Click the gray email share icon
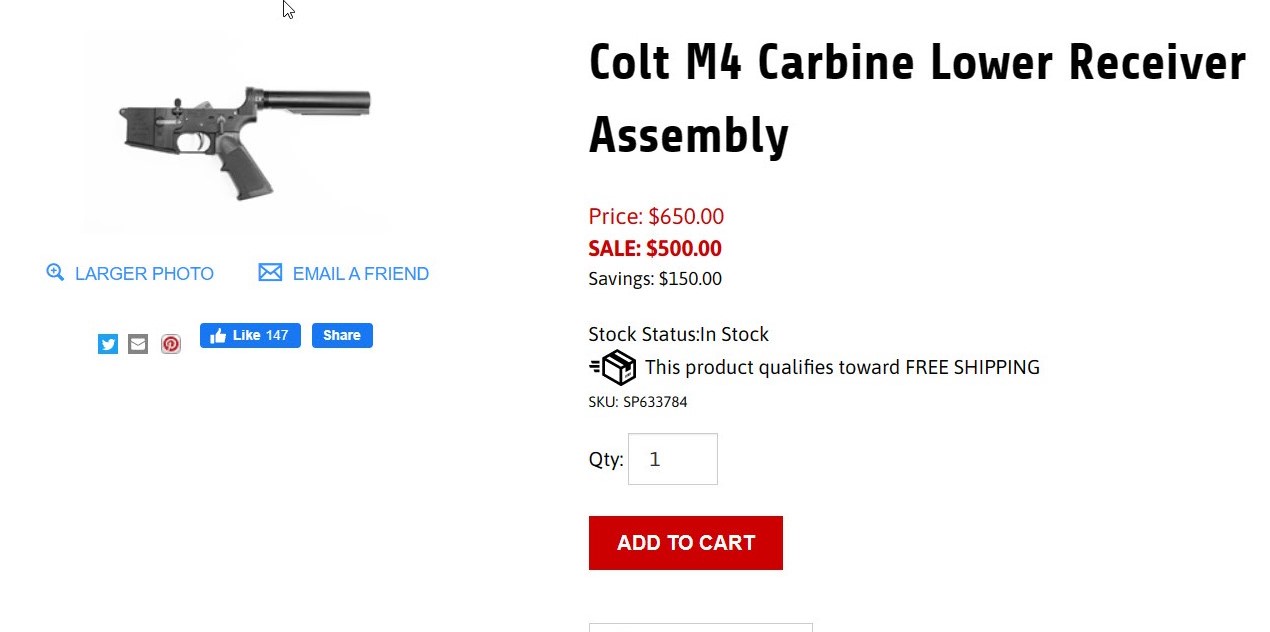This screenshot has height=632, width=1270. 138,344
